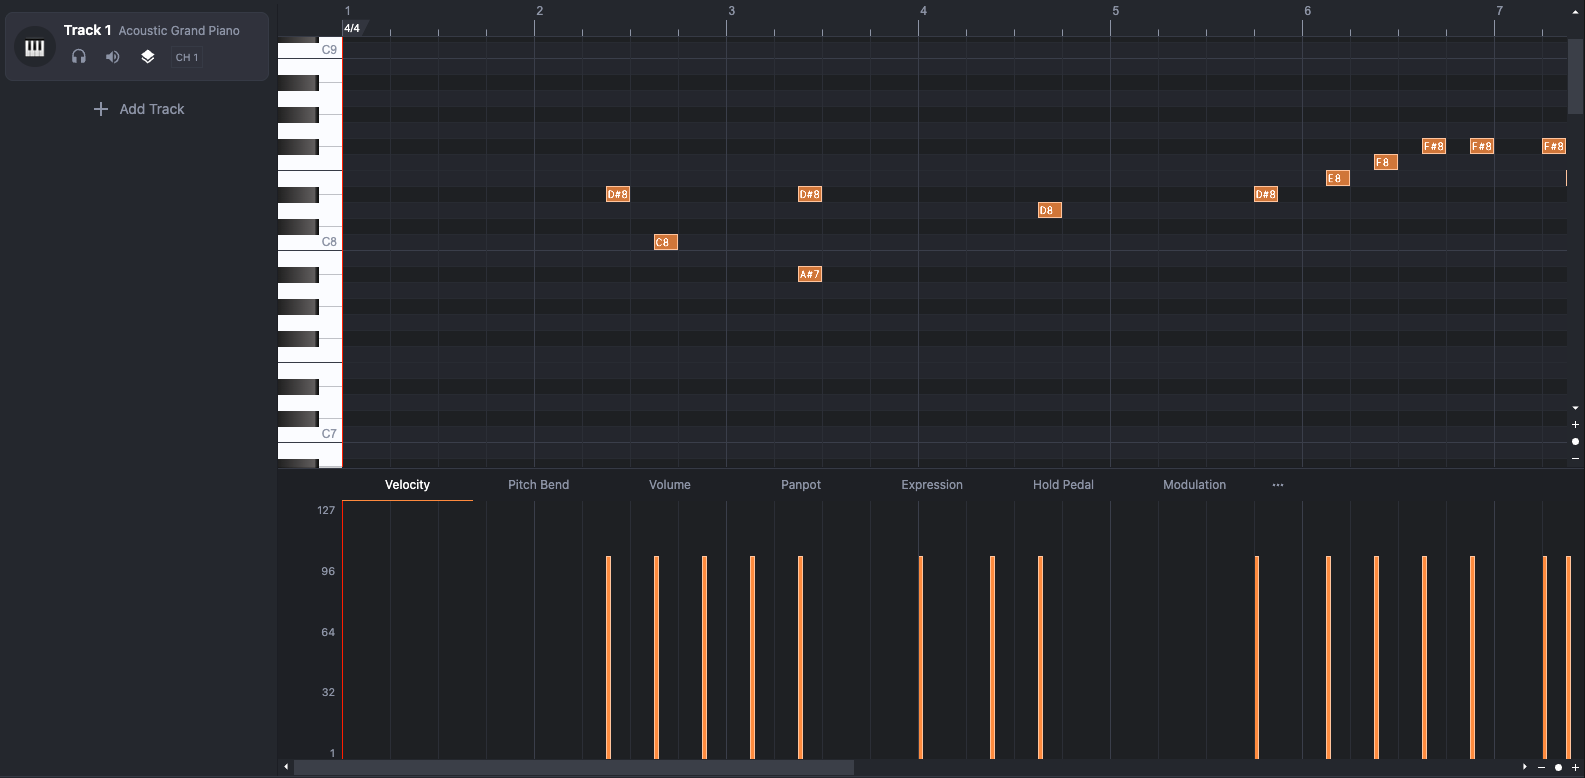Switch to the Velocity tab
Viewport: 1585px width, 778px height.
tap(407, 485)
